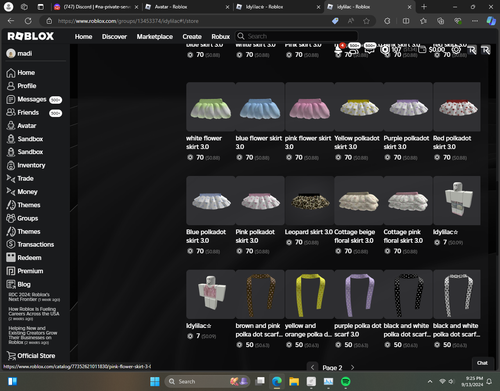Open the madi profile name in sidebar
This screenshot has height=391, width=500.
25,53
